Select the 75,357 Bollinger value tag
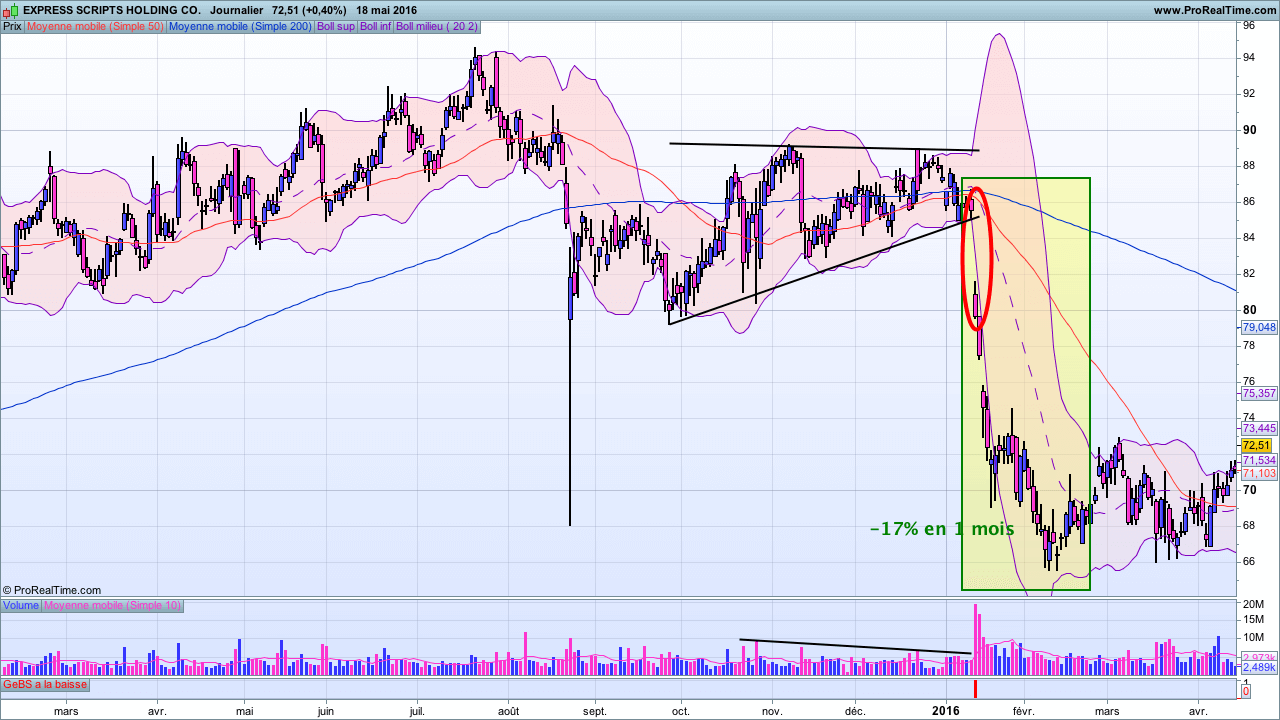Image resolution: width=1280 pixels, height=720 pixels. tap(1259, 393)
